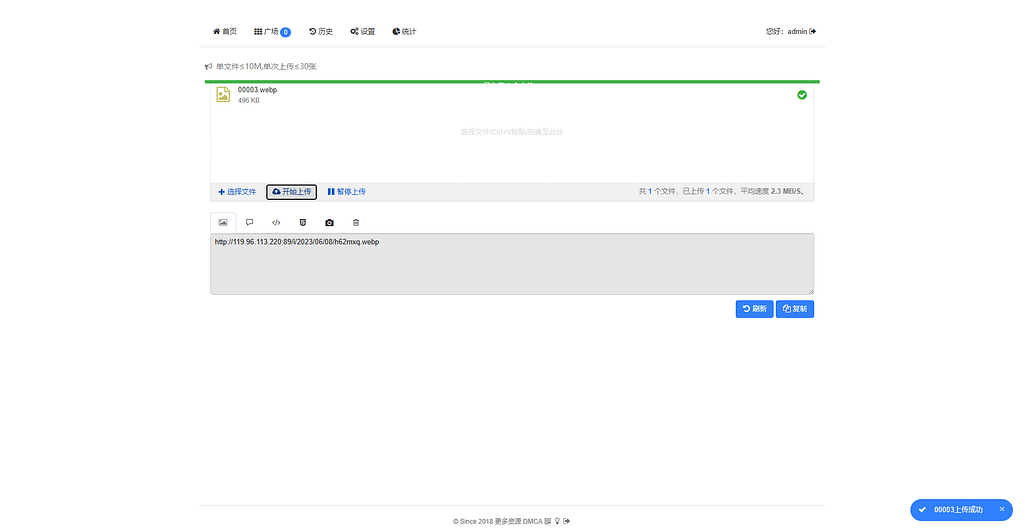
Task: Click the 496 KB file size text
Action: 248,101
